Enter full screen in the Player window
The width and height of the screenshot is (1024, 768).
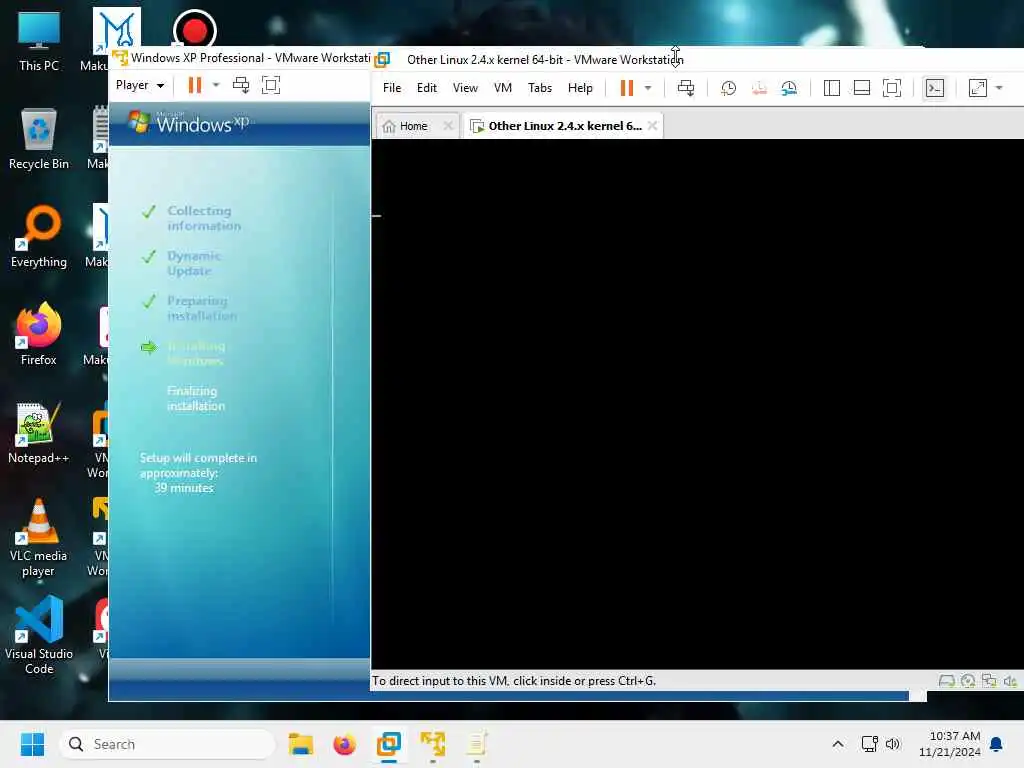tap(271, 85)
